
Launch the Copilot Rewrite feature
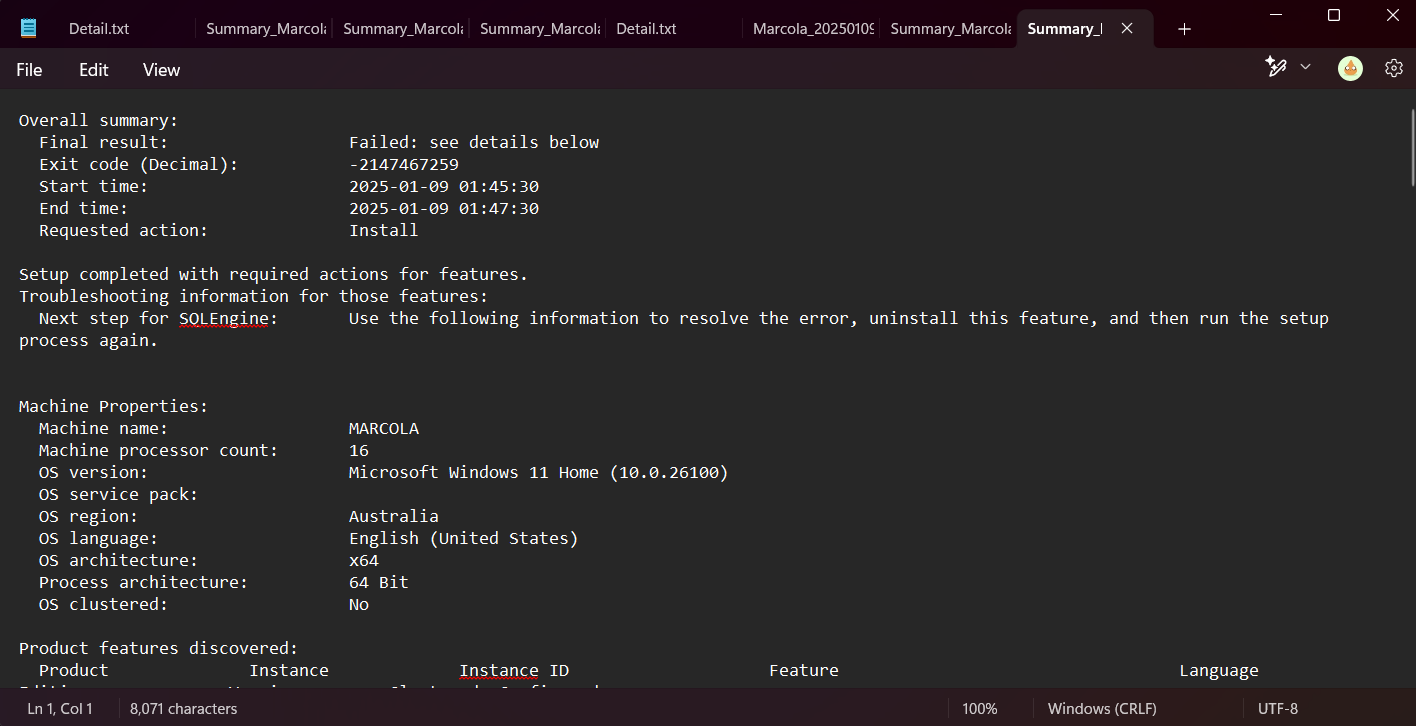pos(1276,67)
